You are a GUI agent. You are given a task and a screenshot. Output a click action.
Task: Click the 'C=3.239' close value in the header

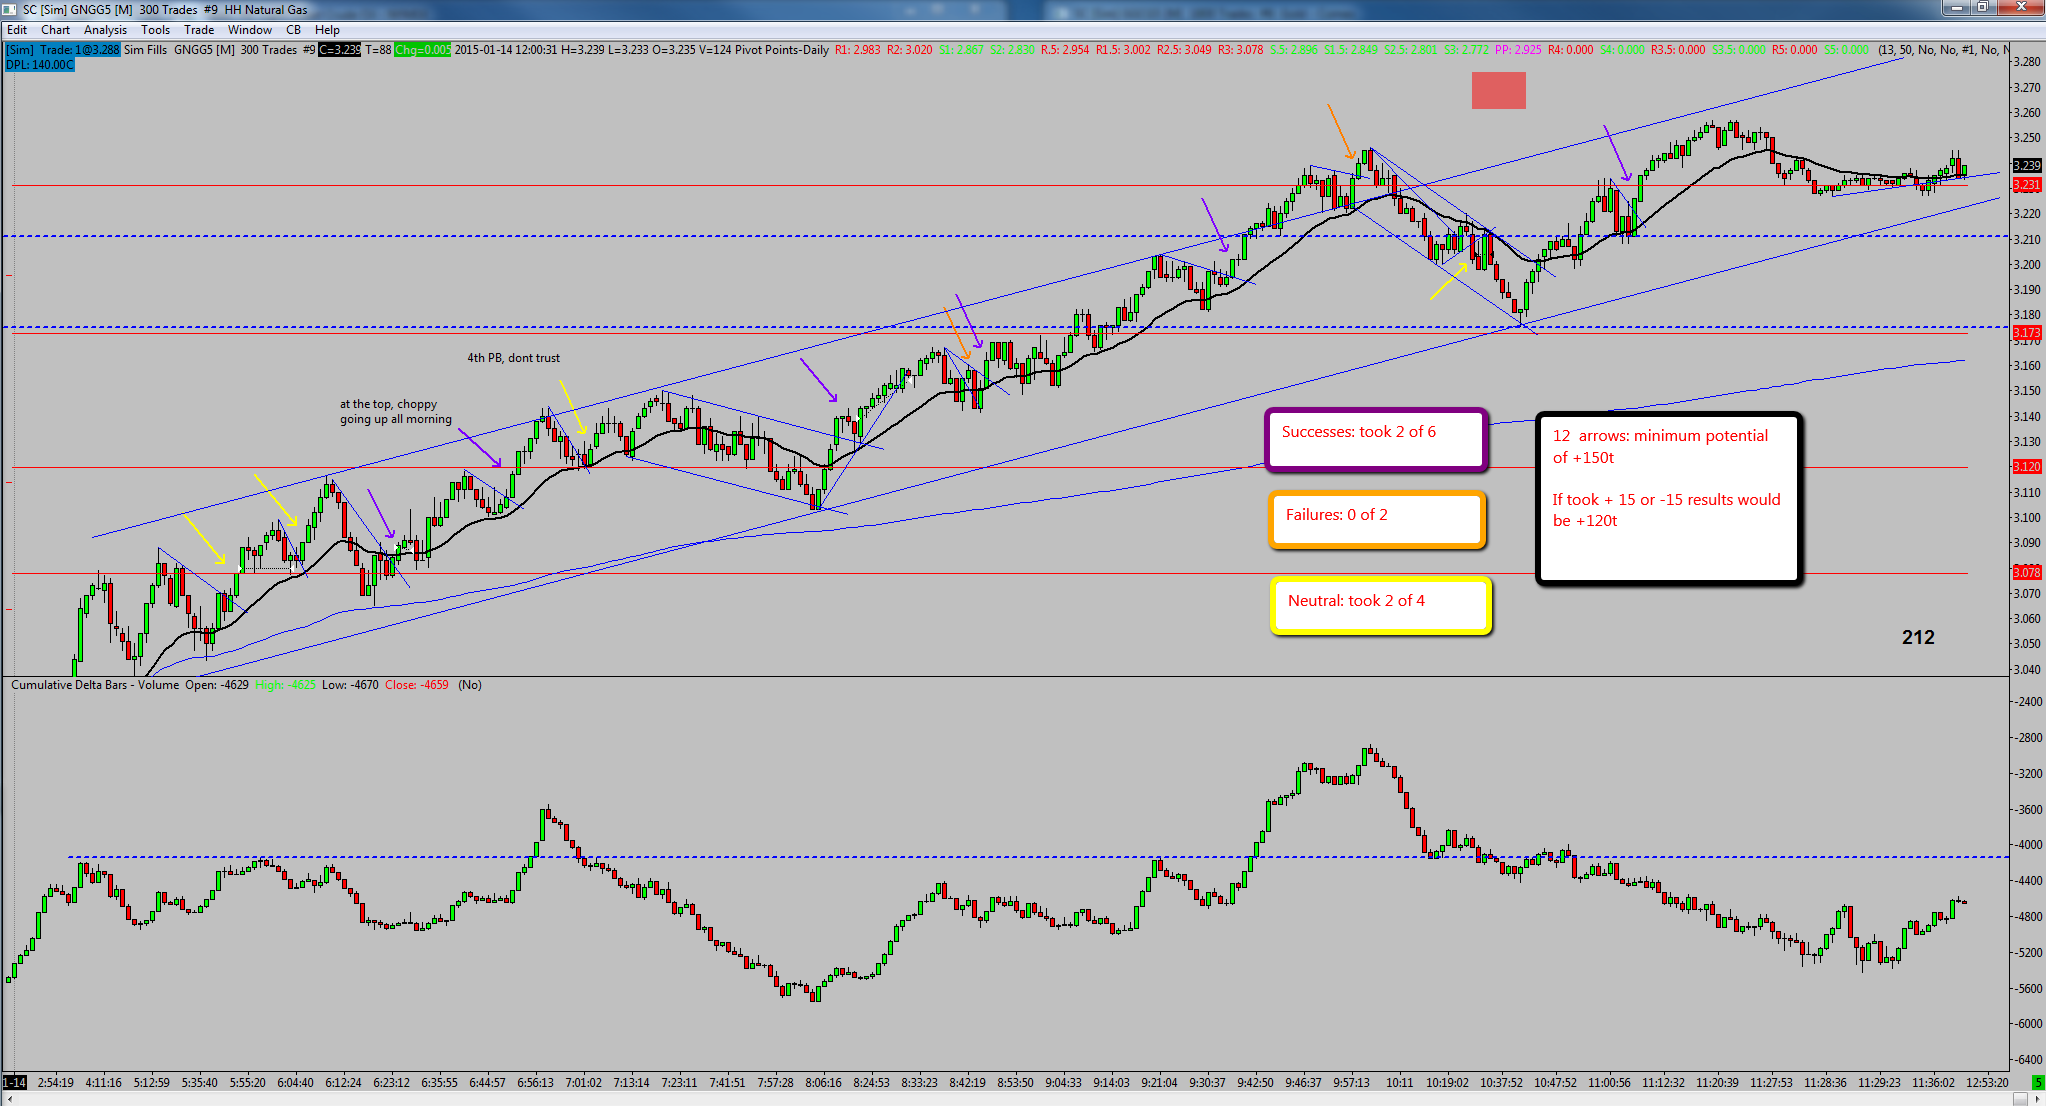pyautogui.click(x=340, y=50)
